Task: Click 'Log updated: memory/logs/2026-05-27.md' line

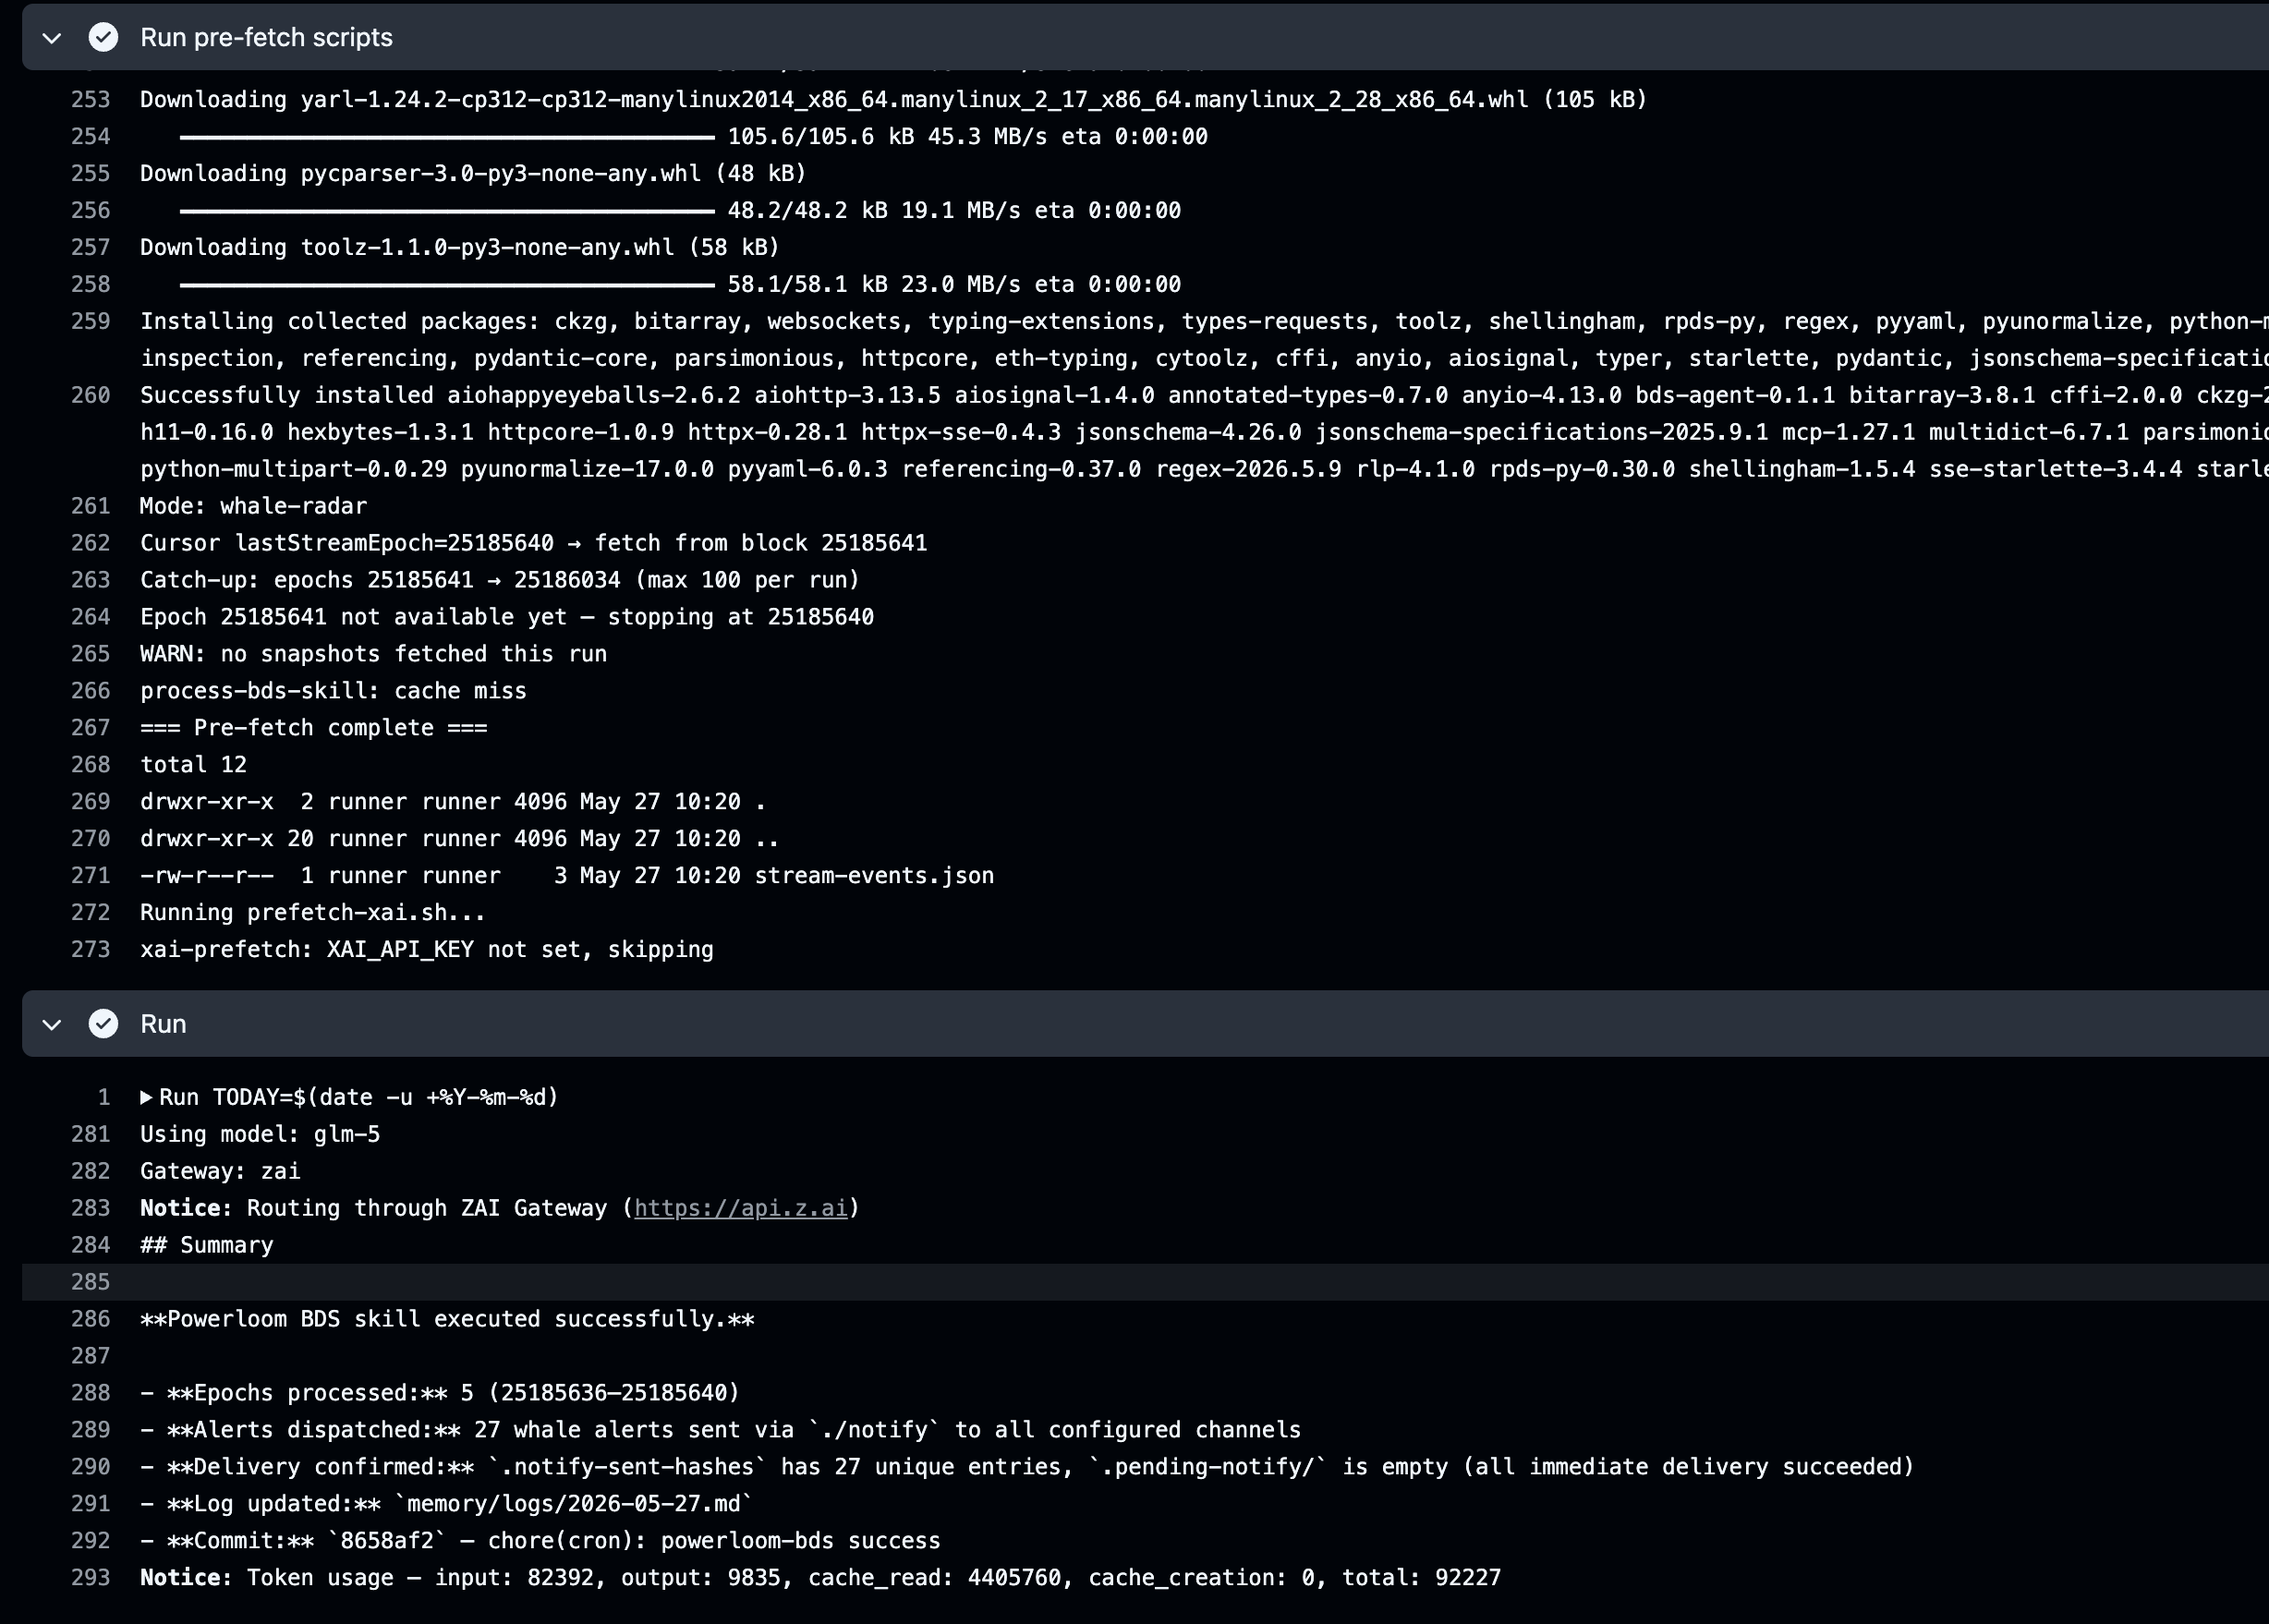Action: pyautogui.click(x=447, y=1504)
